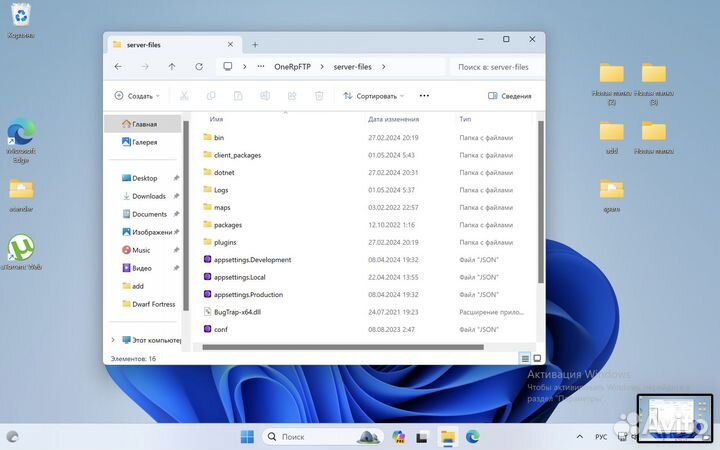Go up one folder level
This screenshot has height=450, width=720.
click(172, 67)
